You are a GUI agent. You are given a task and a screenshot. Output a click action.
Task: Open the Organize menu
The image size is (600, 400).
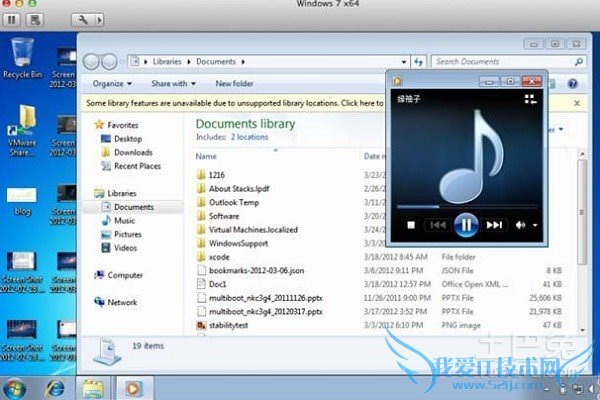click(x=112, y=83)
